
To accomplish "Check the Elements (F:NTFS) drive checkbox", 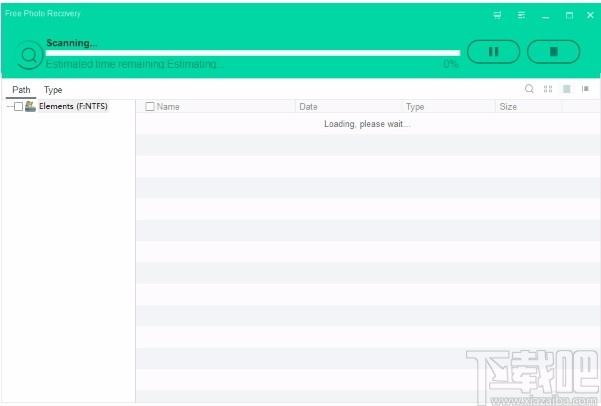I will point(18,107).
